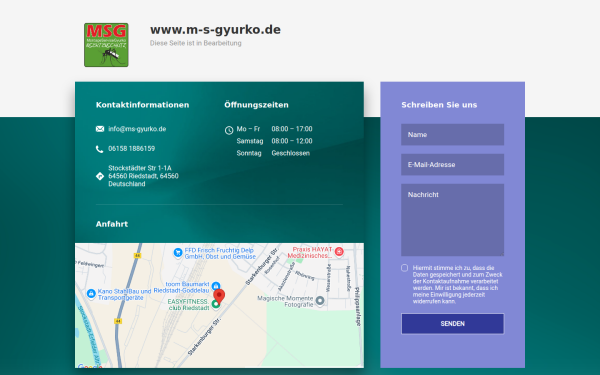Viewport: 600px width, 375px height.
Task: Click the red location pin on the map
Action: [x=219, y=297]
